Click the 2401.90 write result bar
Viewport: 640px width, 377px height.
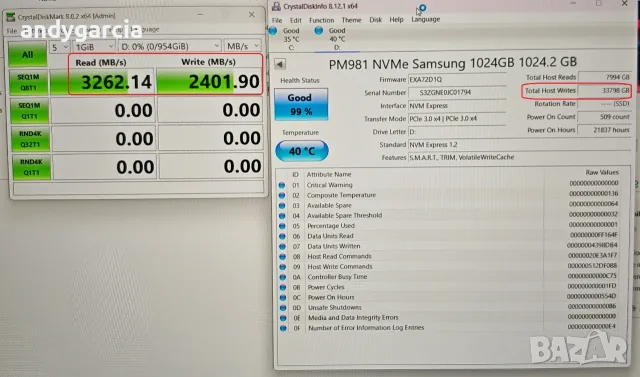(x=209, y=81)
